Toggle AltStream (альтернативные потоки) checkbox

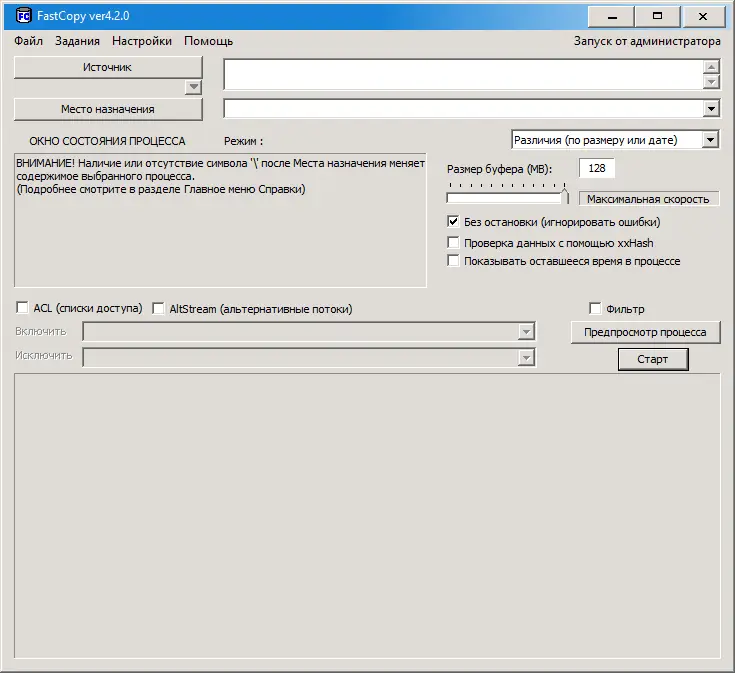pos(158,309)
